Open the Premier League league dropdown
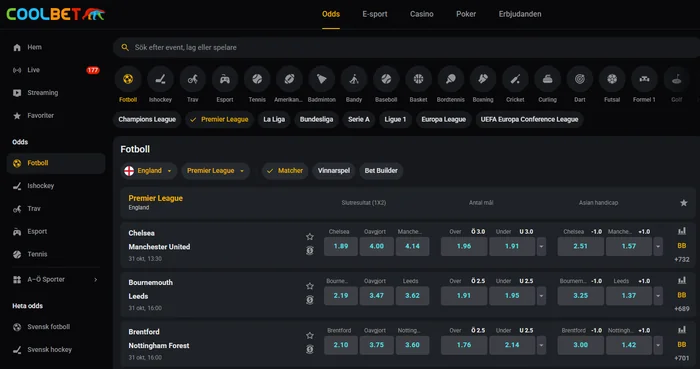700x369 pixels. pos(215,170)
